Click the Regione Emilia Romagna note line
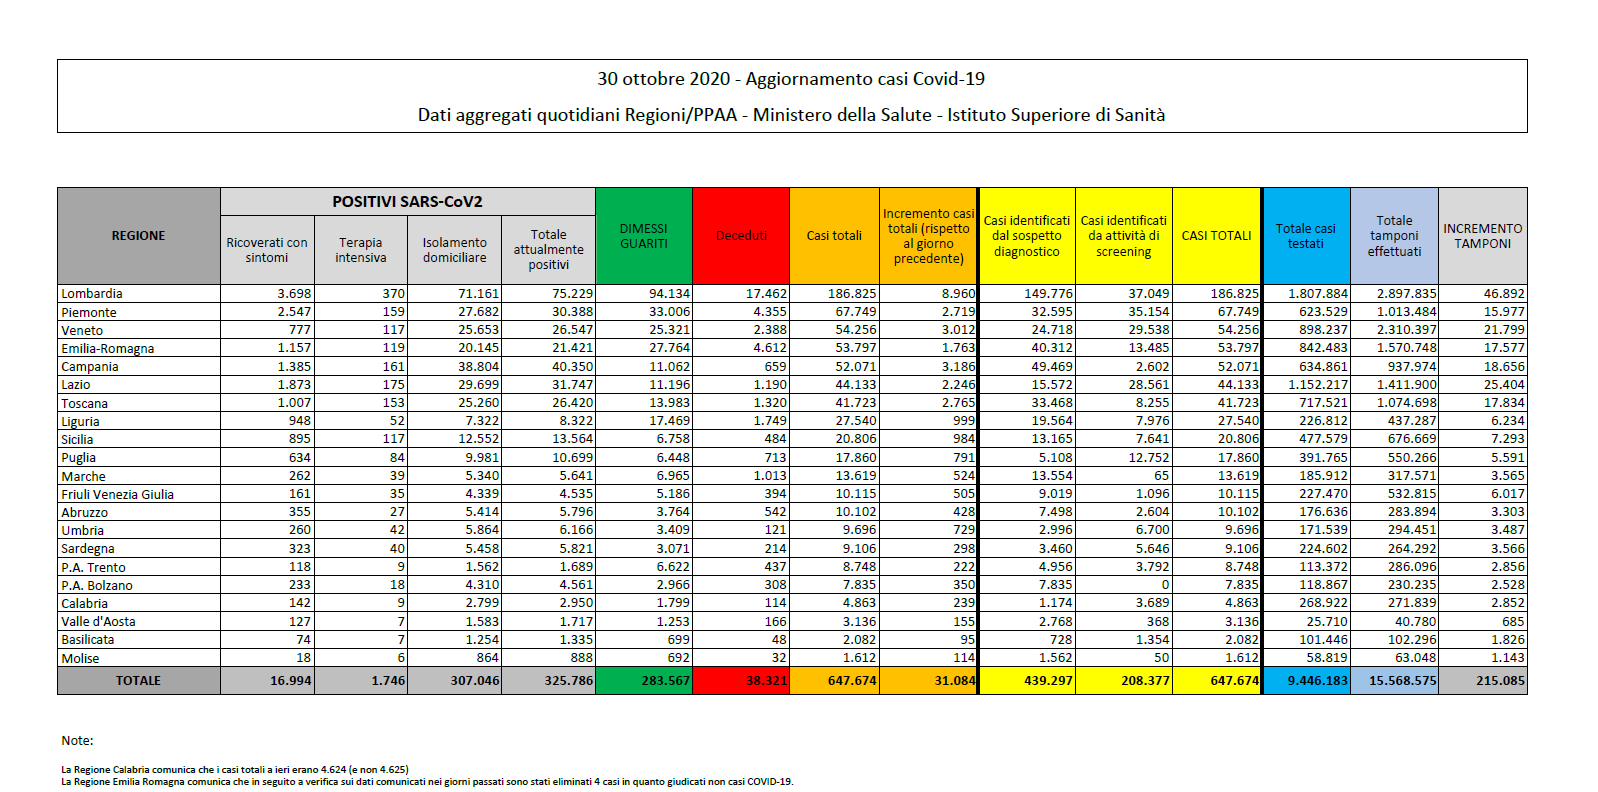 click(x=427, y=782)
